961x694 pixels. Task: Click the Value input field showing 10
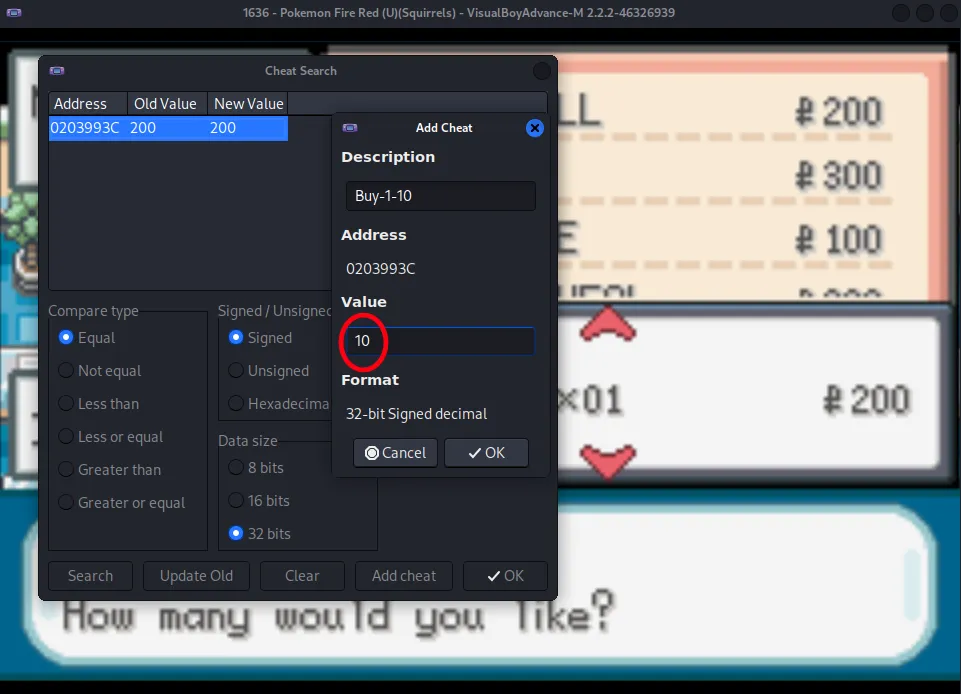(440, 341)
